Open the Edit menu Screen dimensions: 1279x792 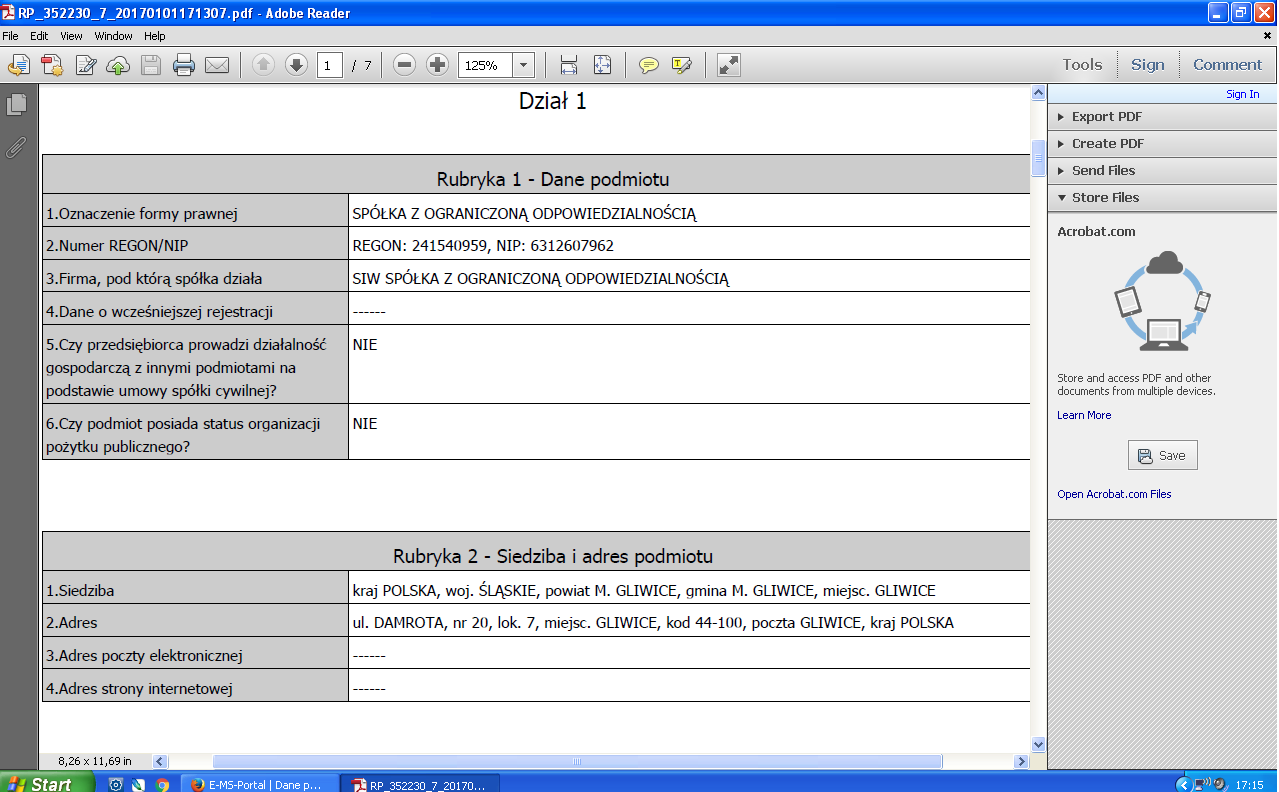(39, 36)
